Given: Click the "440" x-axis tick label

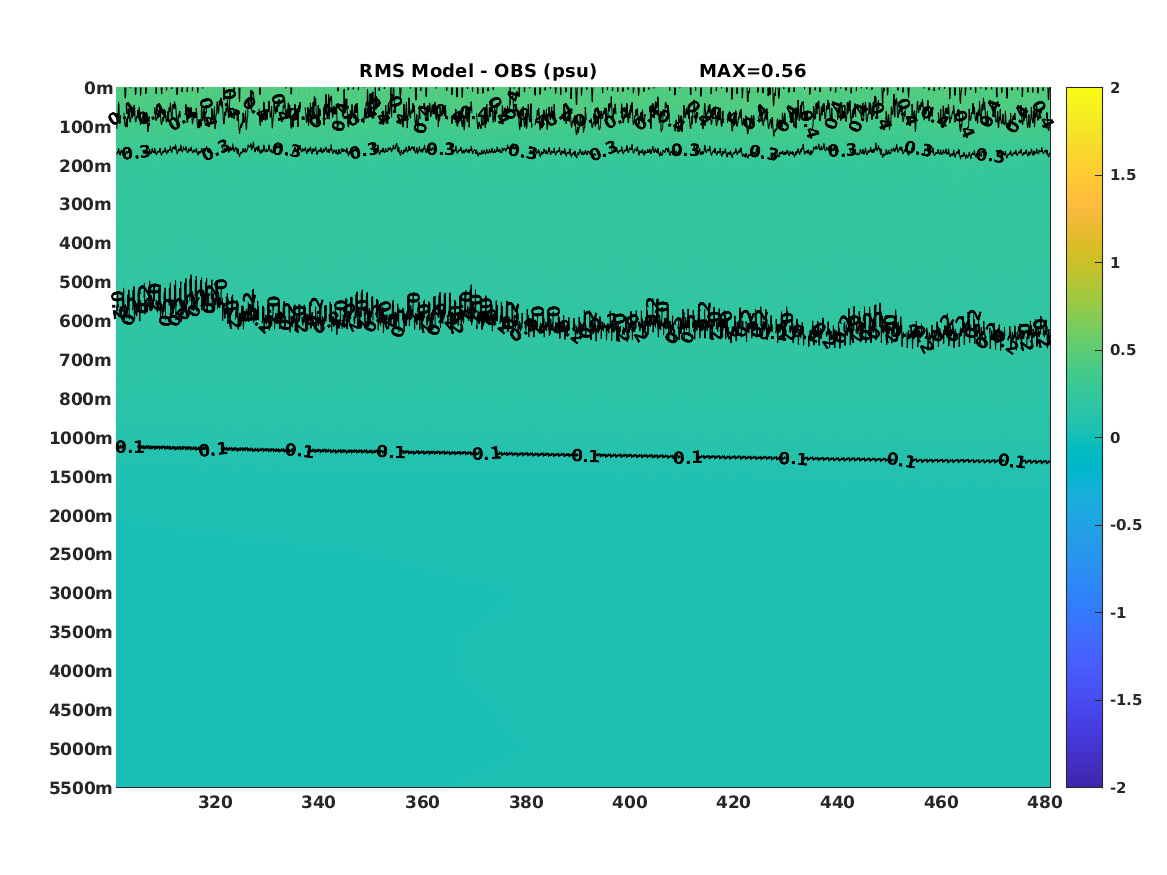Looking at the screenshot, I should point(837,802).
